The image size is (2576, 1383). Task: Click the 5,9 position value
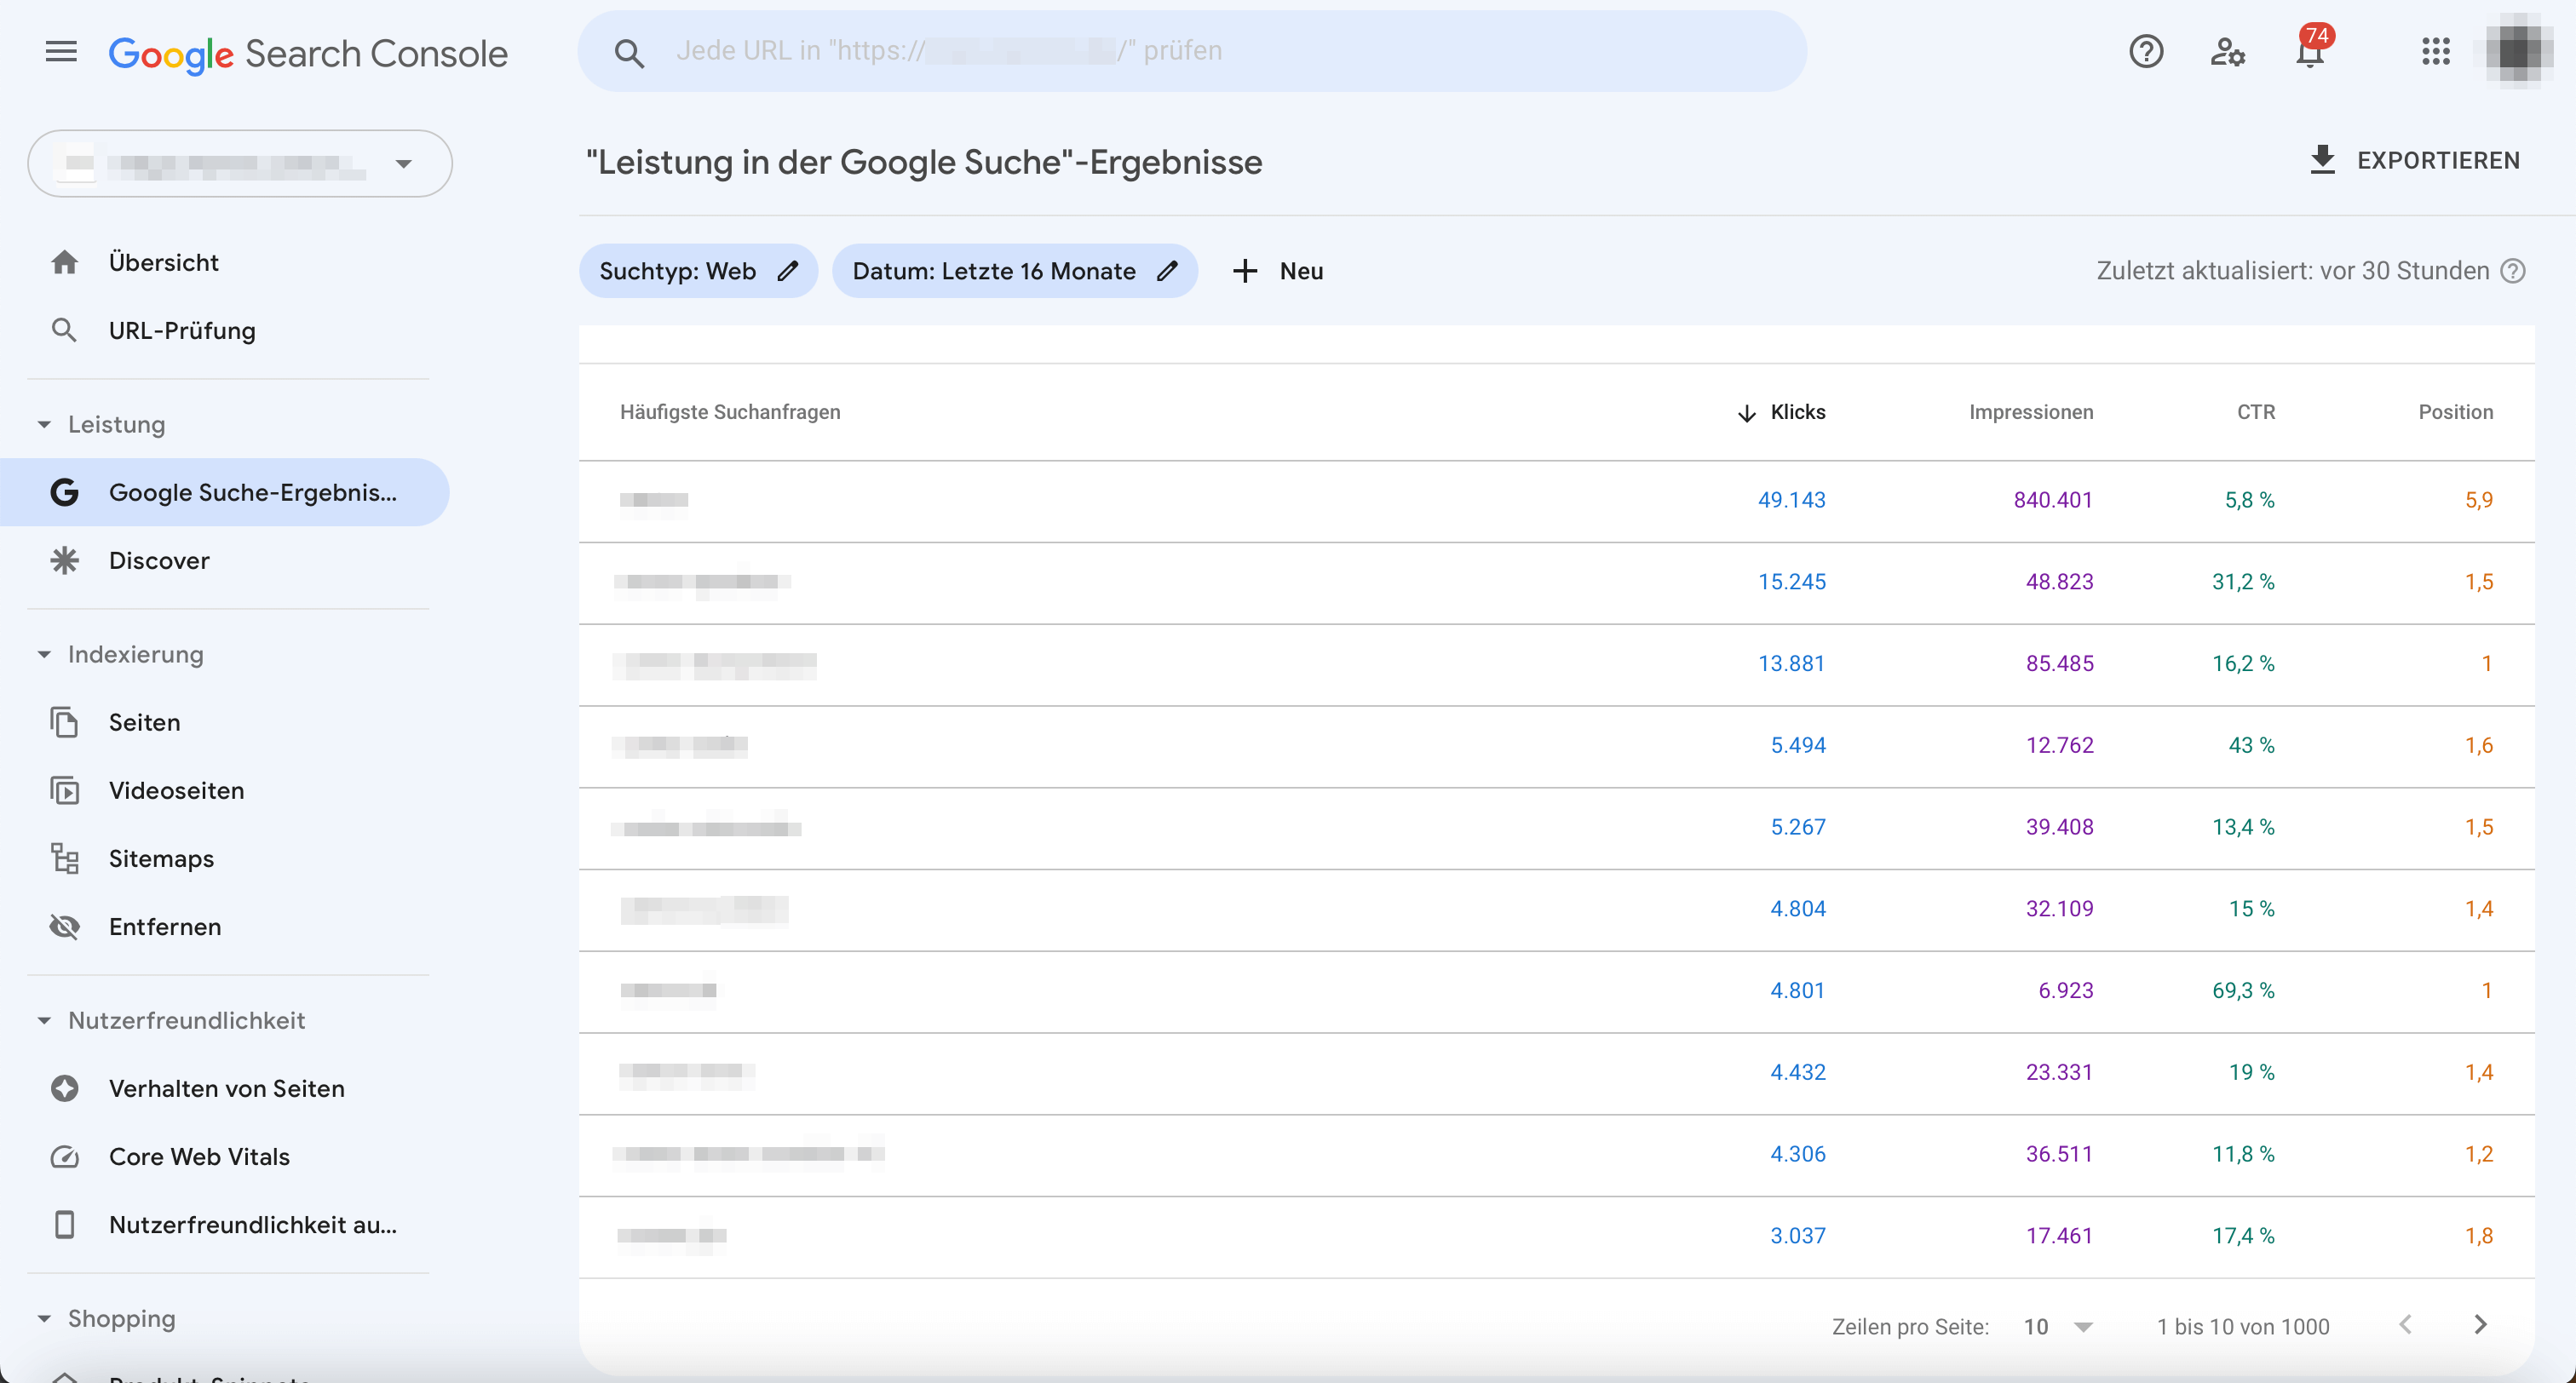tap(2478, 500)
